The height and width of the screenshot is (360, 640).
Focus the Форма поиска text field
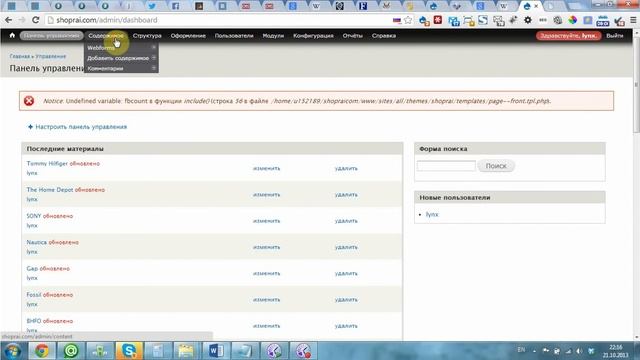coord(446,166)
